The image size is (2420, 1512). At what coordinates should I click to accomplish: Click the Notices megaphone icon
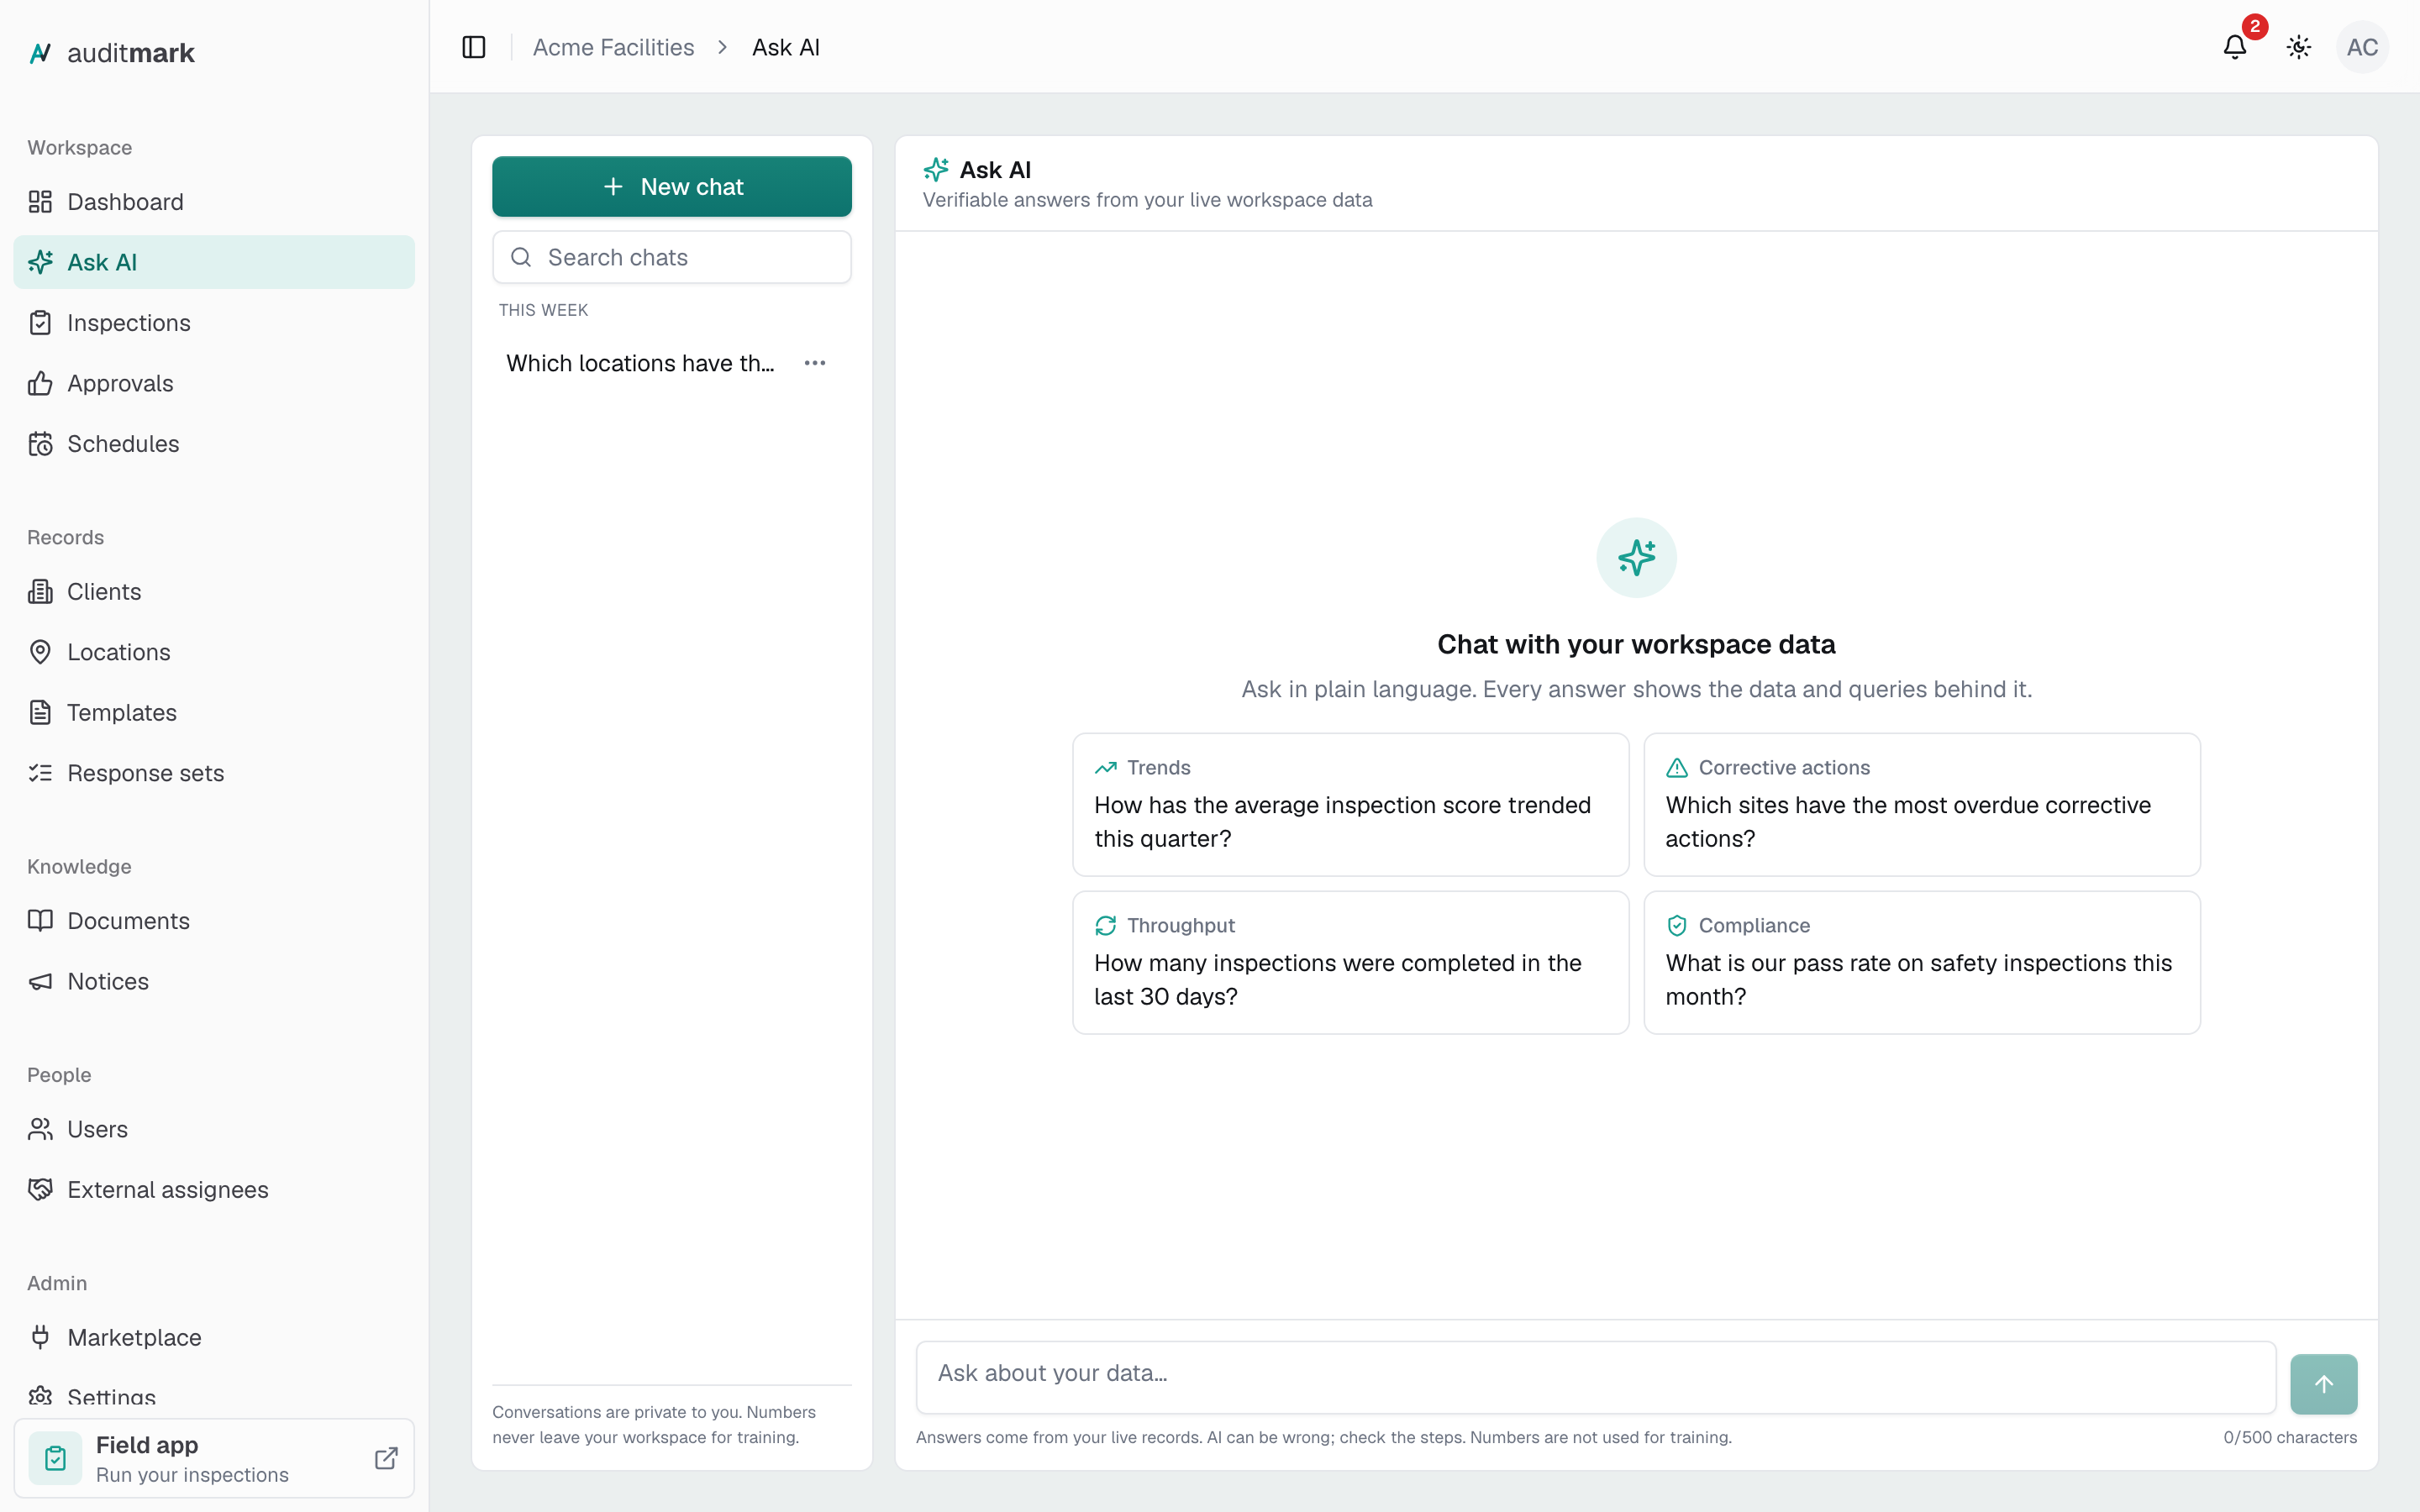[40, 982]
